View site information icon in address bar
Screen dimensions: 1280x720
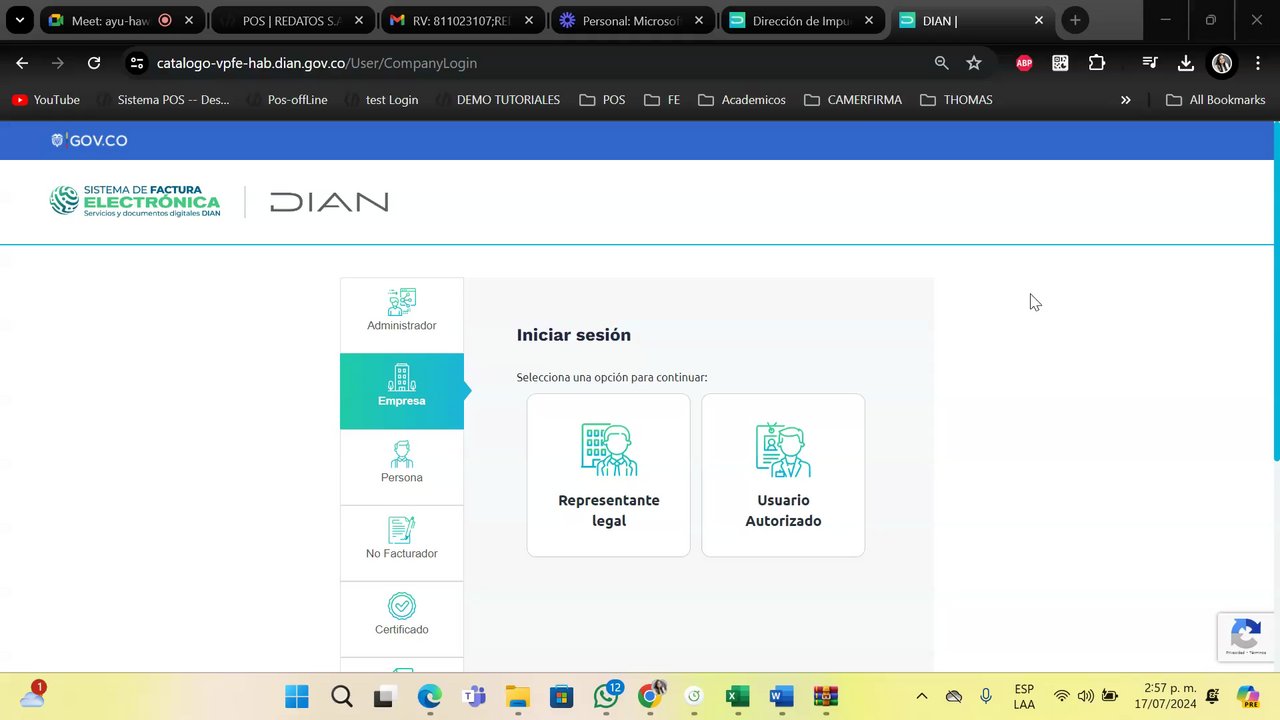point(137,63)
